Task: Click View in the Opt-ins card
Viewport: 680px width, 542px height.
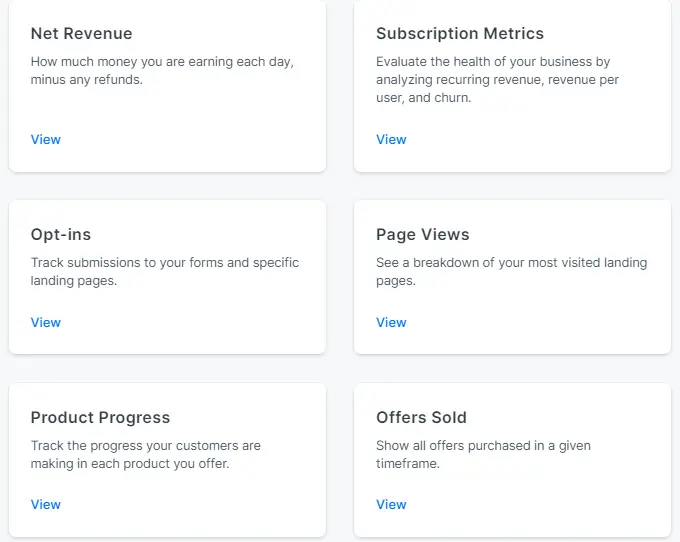Action: point(46,323)
